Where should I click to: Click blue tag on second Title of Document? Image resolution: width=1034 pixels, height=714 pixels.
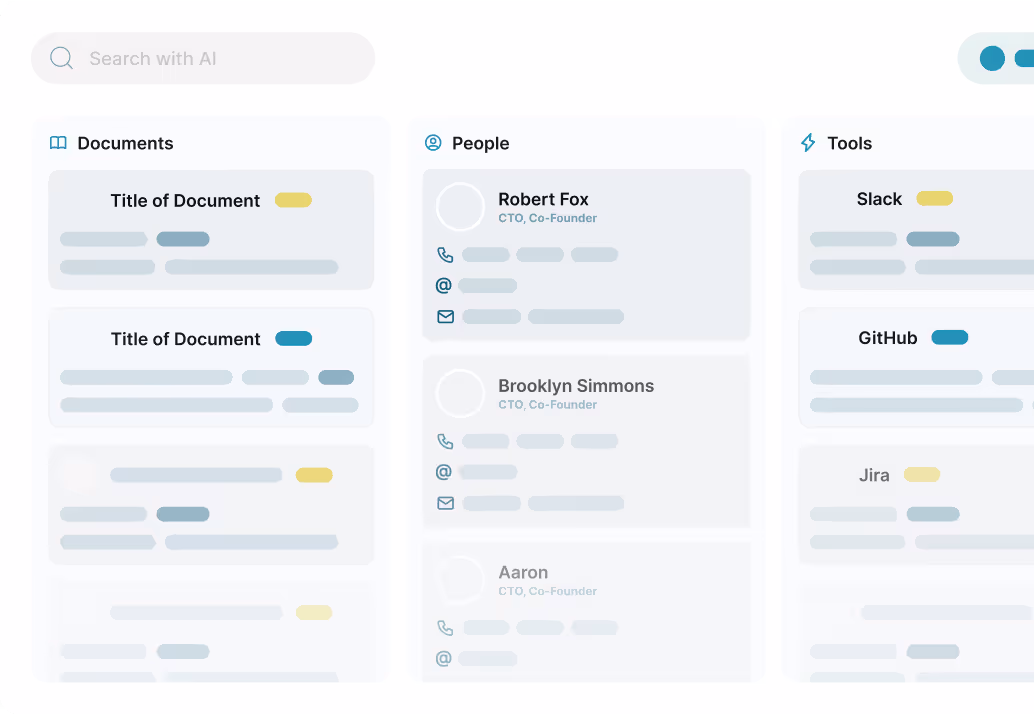coord(293,338)
